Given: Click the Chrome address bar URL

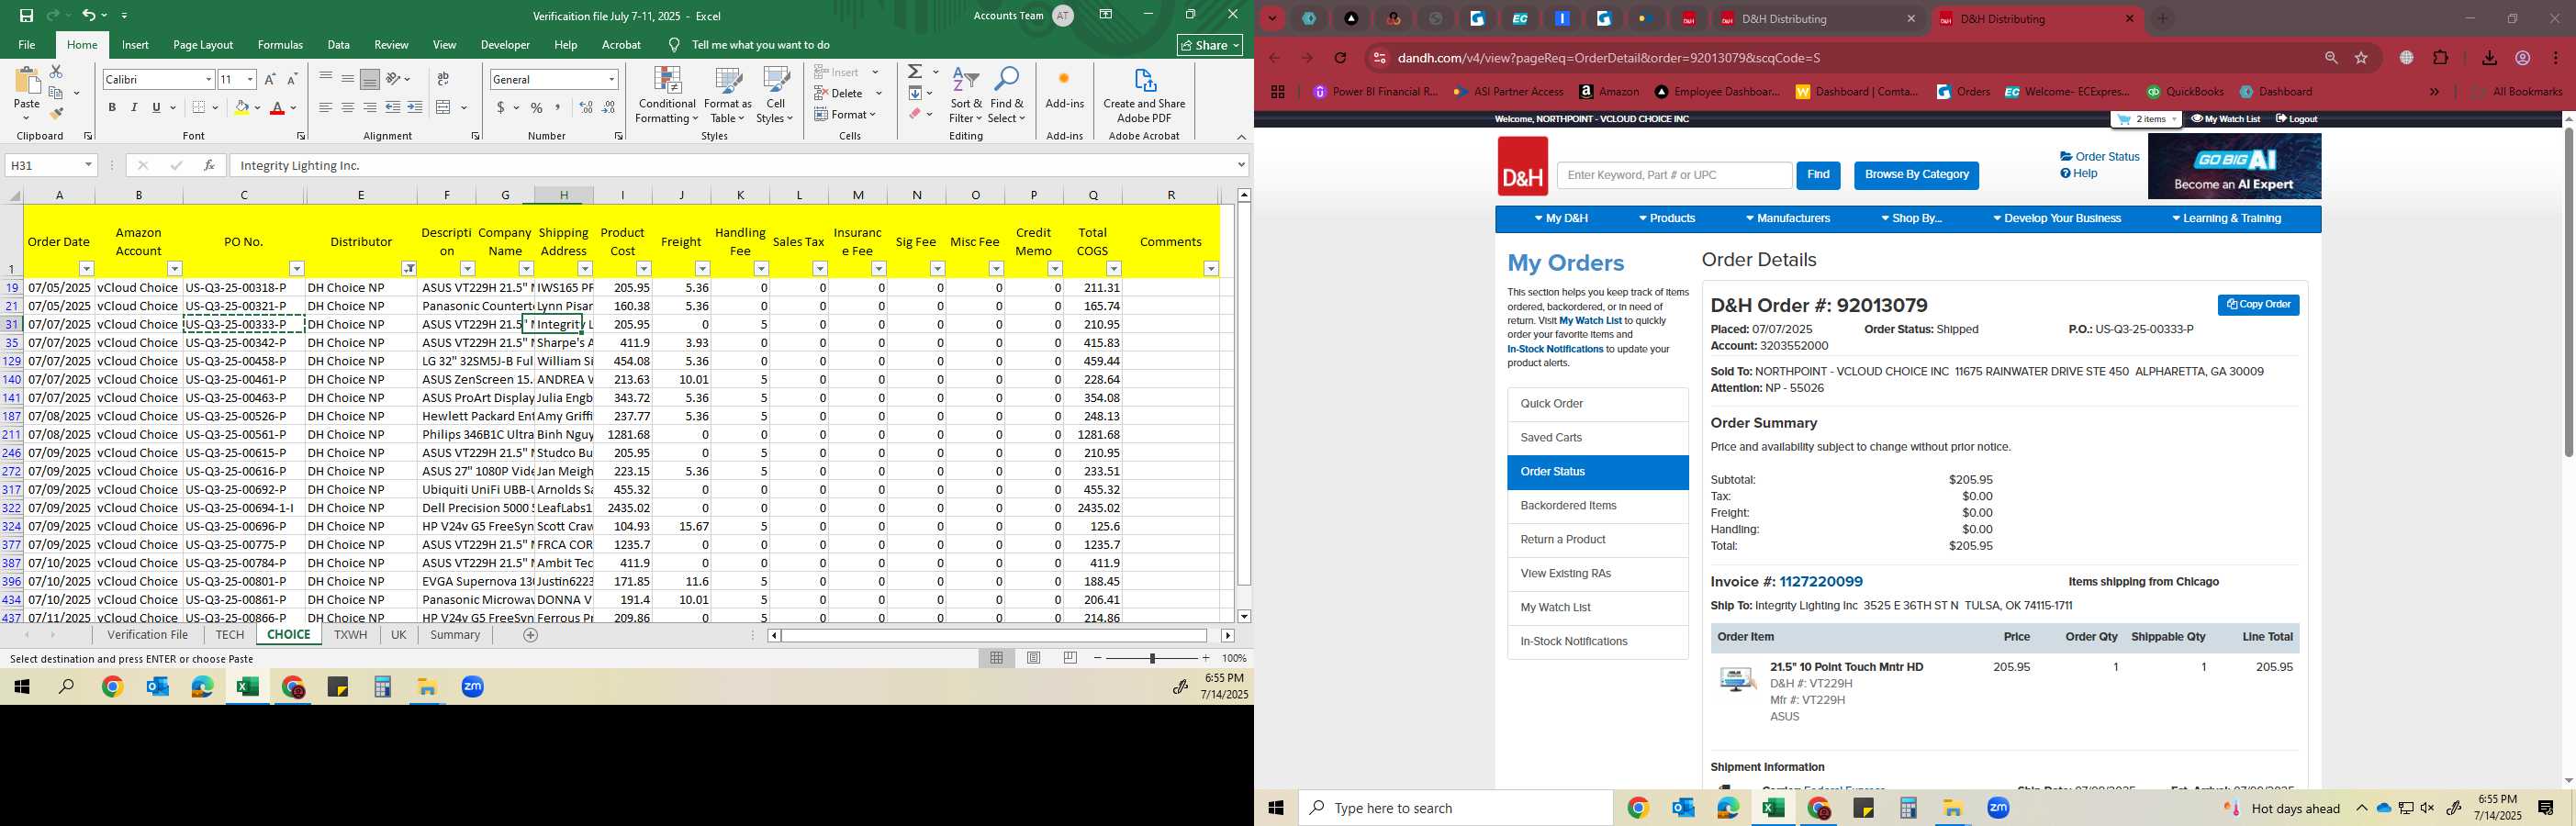Looking at the screenshot, I should pos(1608,58).
